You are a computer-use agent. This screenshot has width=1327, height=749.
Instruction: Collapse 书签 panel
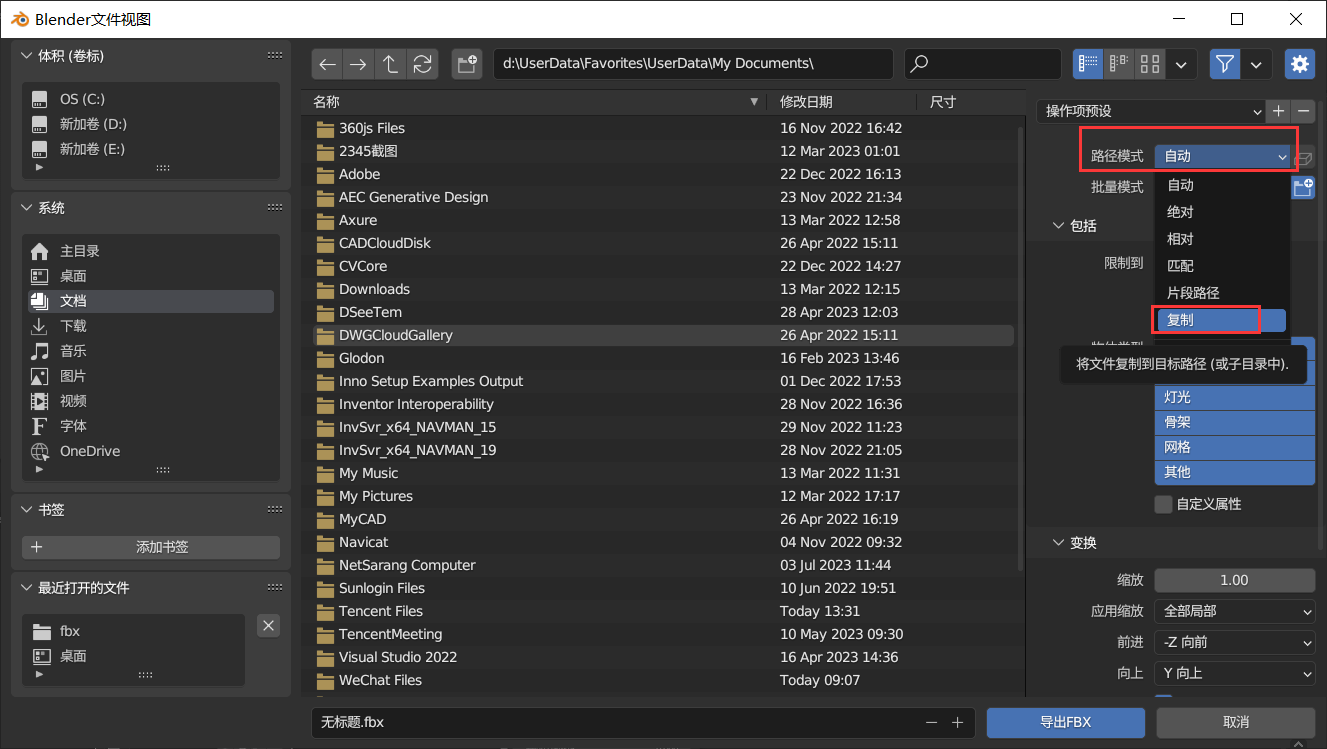tap(27, 510)
